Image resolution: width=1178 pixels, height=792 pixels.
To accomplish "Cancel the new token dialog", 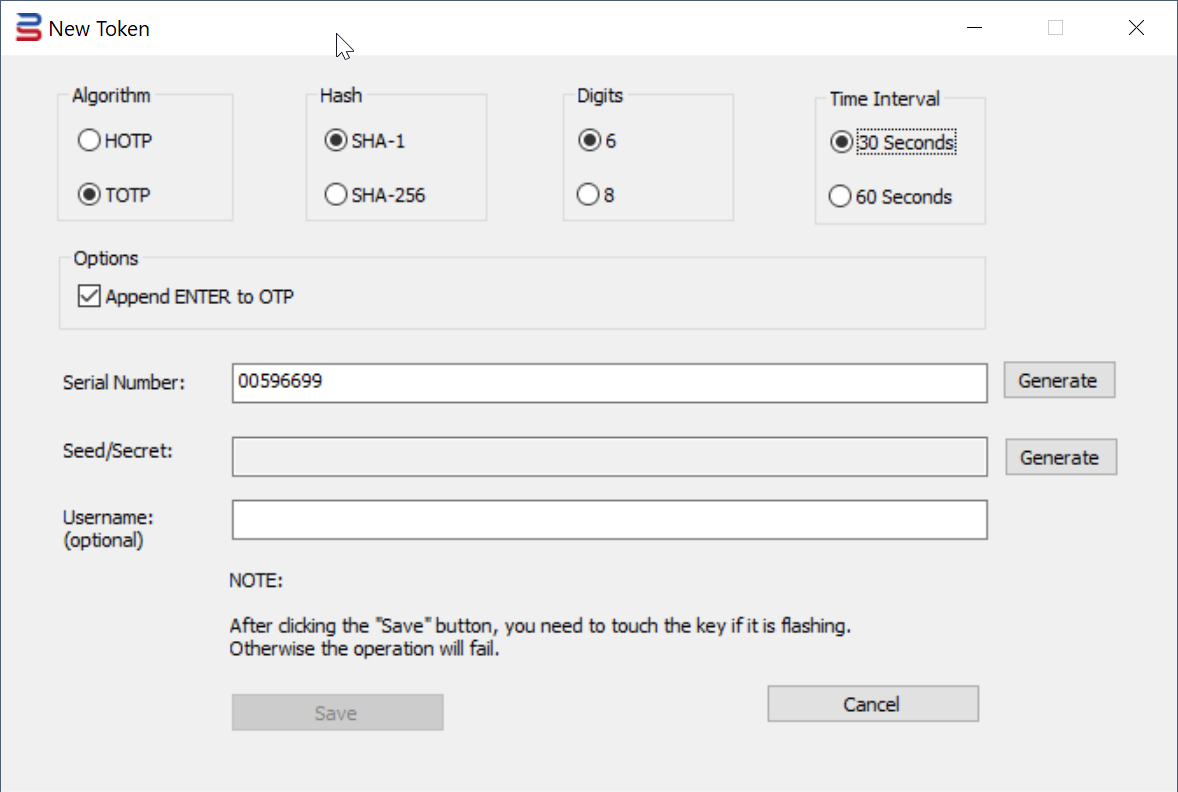I will pos(872,704).
